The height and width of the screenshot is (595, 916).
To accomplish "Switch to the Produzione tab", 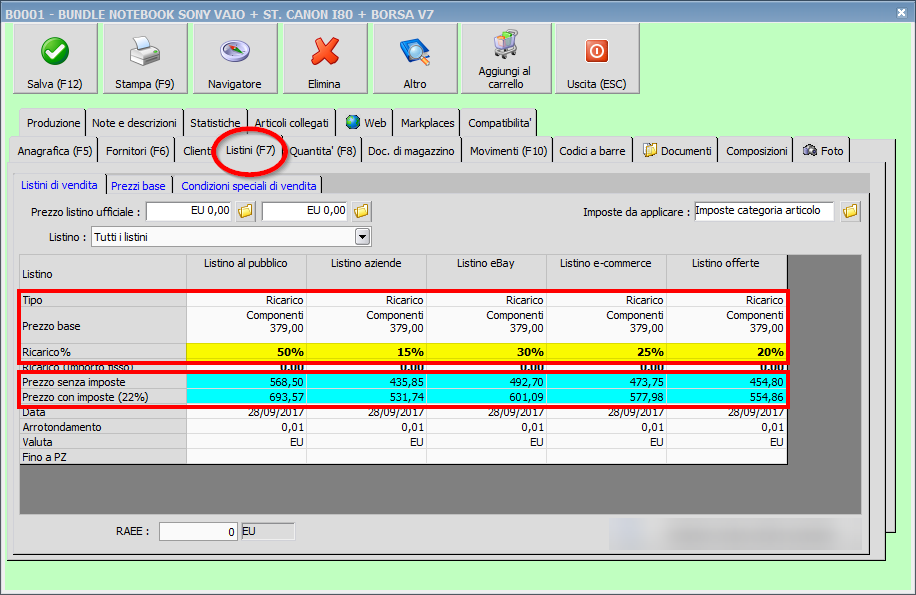I will (x=53, y=123).
